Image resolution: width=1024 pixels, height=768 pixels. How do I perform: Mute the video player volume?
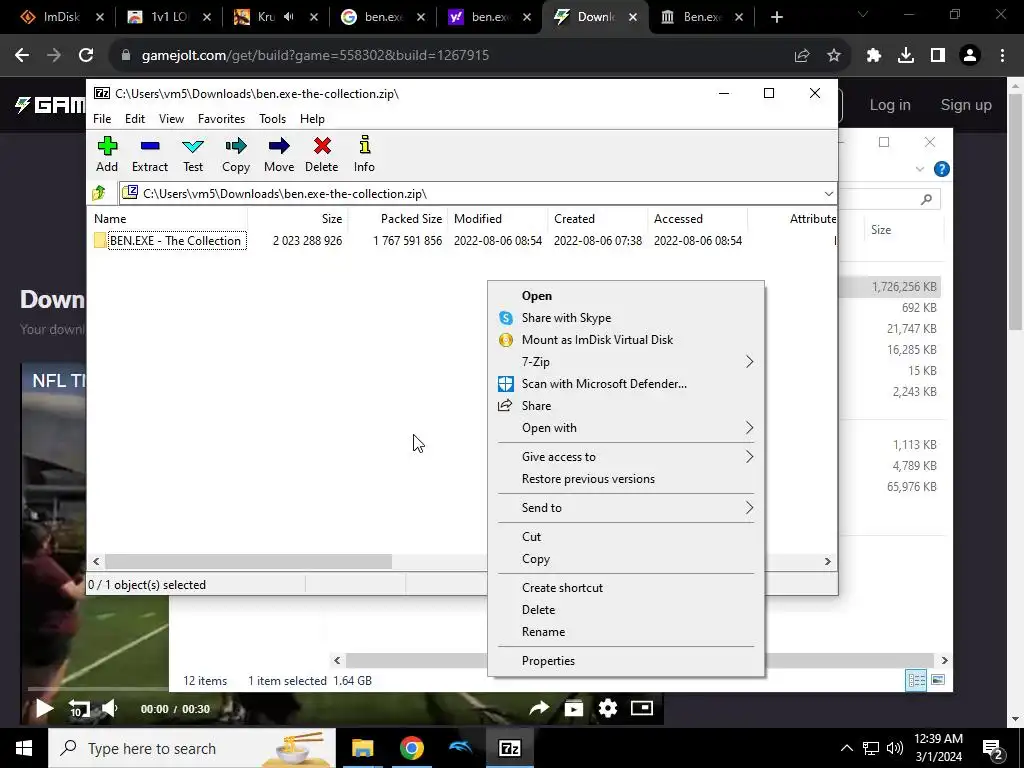[x=110, y=708]
